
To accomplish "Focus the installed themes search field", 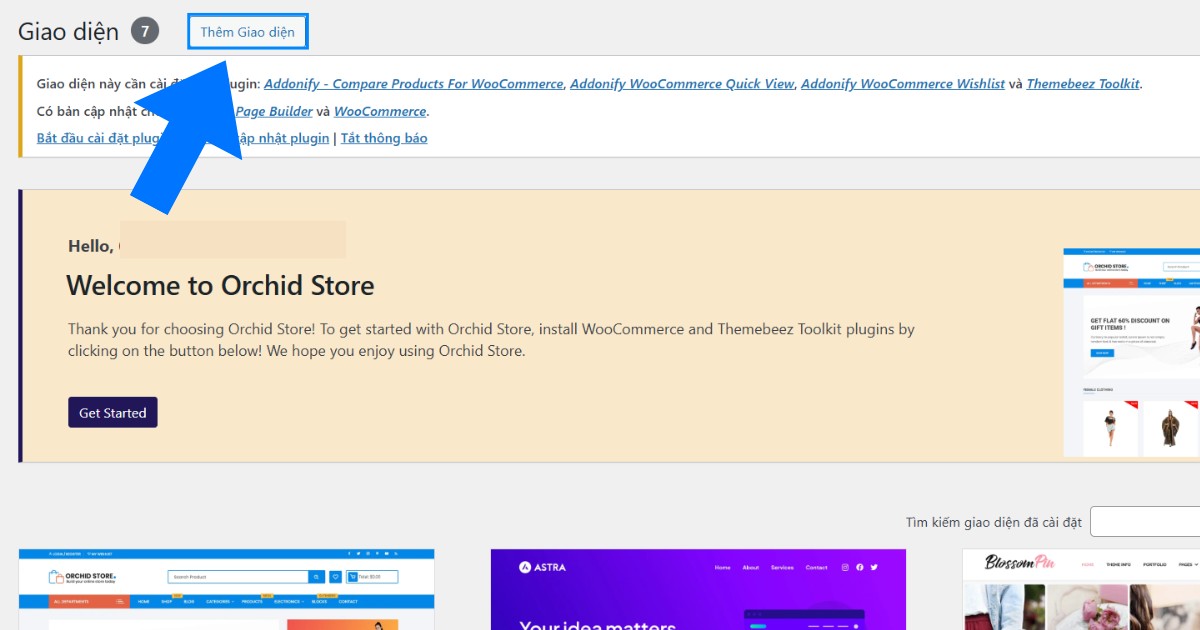I will (1145, 522).
